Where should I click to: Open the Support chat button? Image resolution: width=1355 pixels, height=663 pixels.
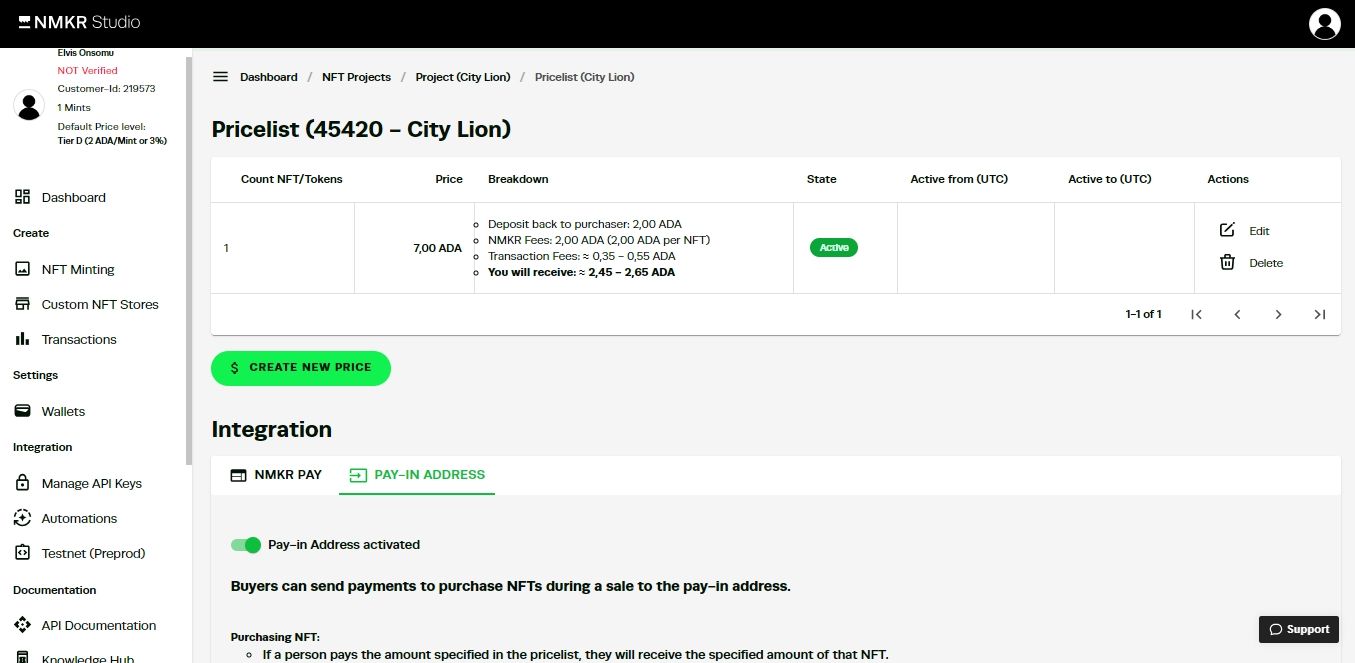(1298, 629)
